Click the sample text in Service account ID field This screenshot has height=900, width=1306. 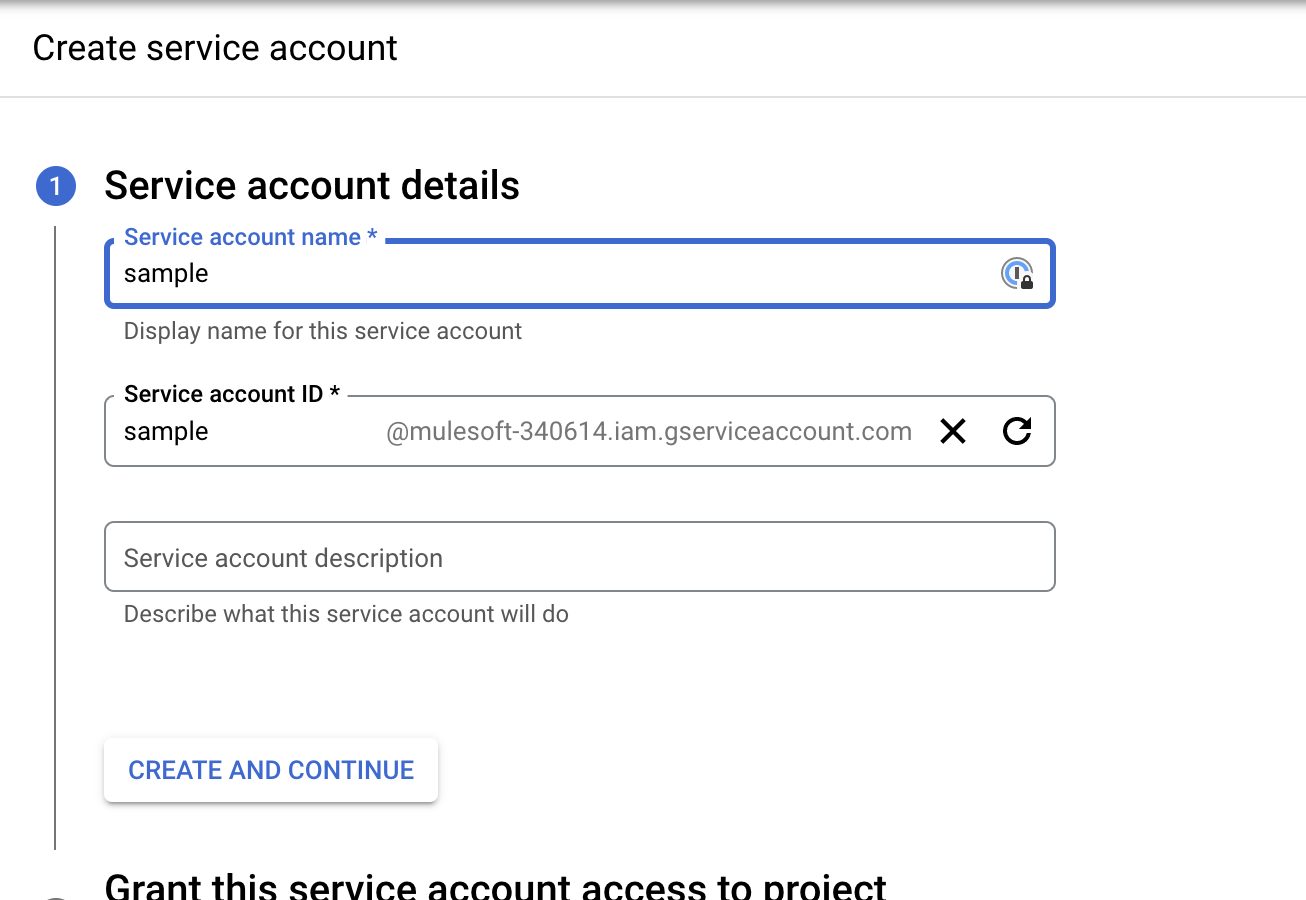click(x=166, y=432)
